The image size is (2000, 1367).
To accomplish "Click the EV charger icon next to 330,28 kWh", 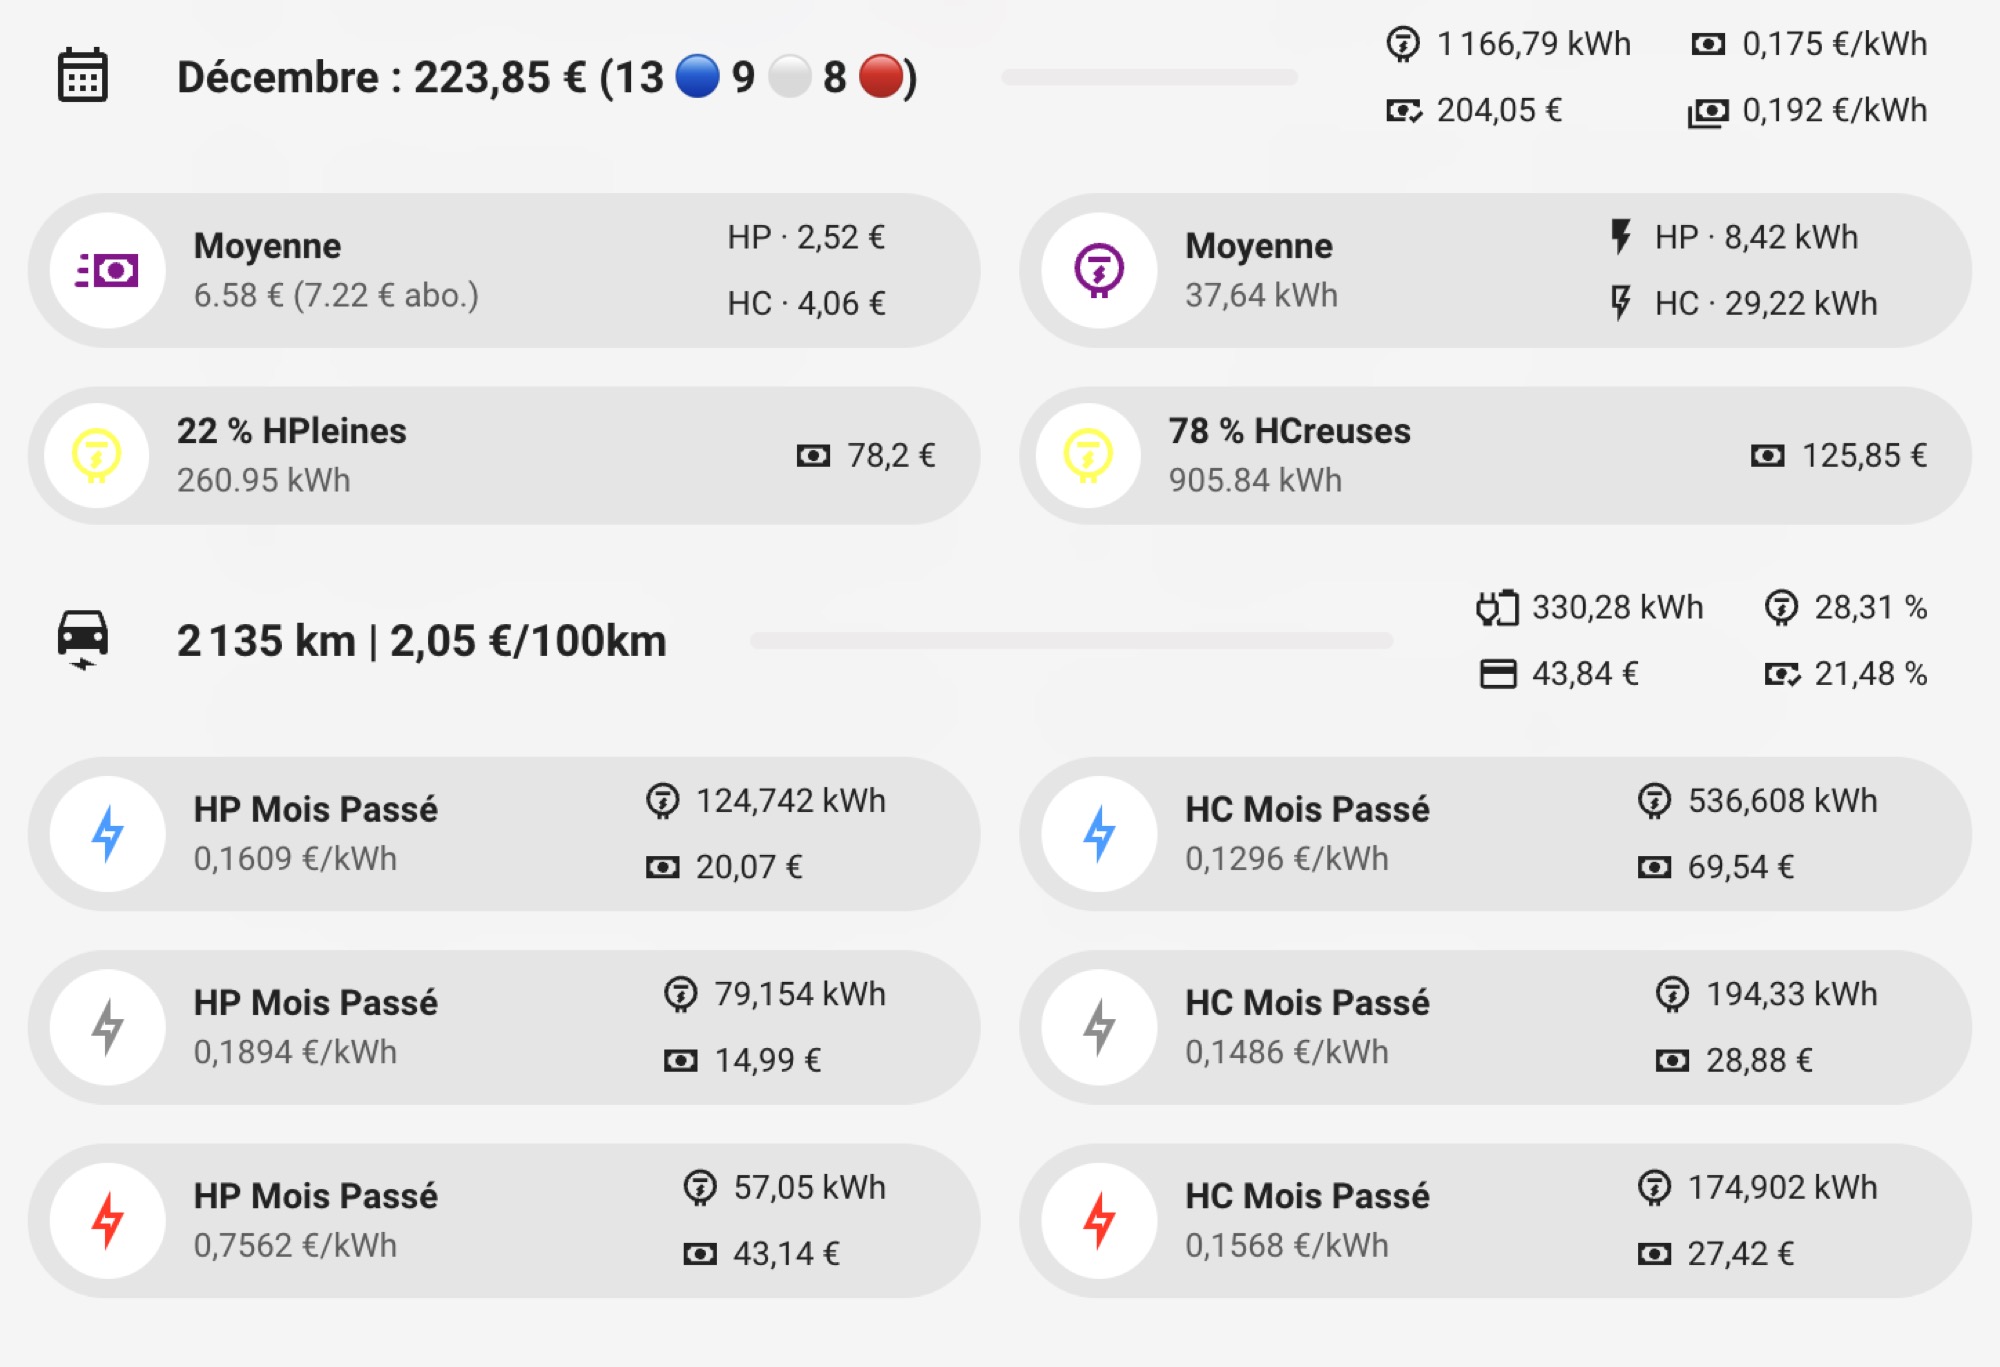I will [1497, 607].
